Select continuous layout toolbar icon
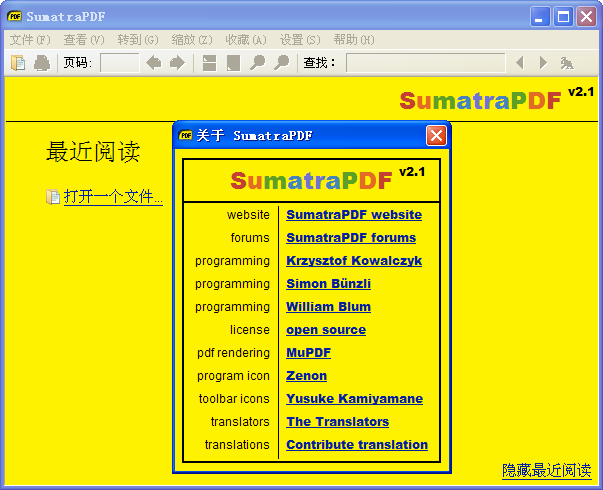The width and height of the screenshot is (603, 490). [210, 63]
